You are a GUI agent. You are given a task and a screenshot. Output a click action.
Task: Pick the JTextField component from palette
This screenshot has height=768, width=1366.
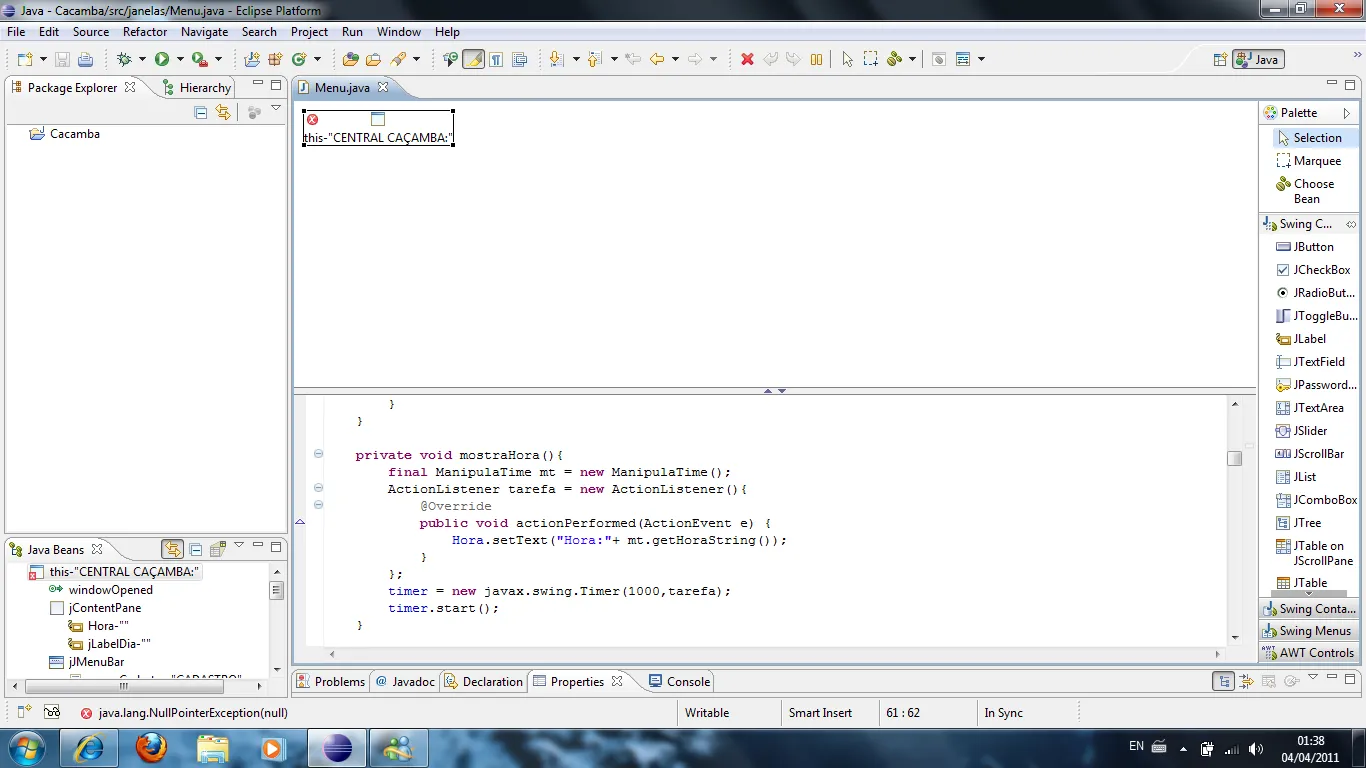click(1318, 362)
